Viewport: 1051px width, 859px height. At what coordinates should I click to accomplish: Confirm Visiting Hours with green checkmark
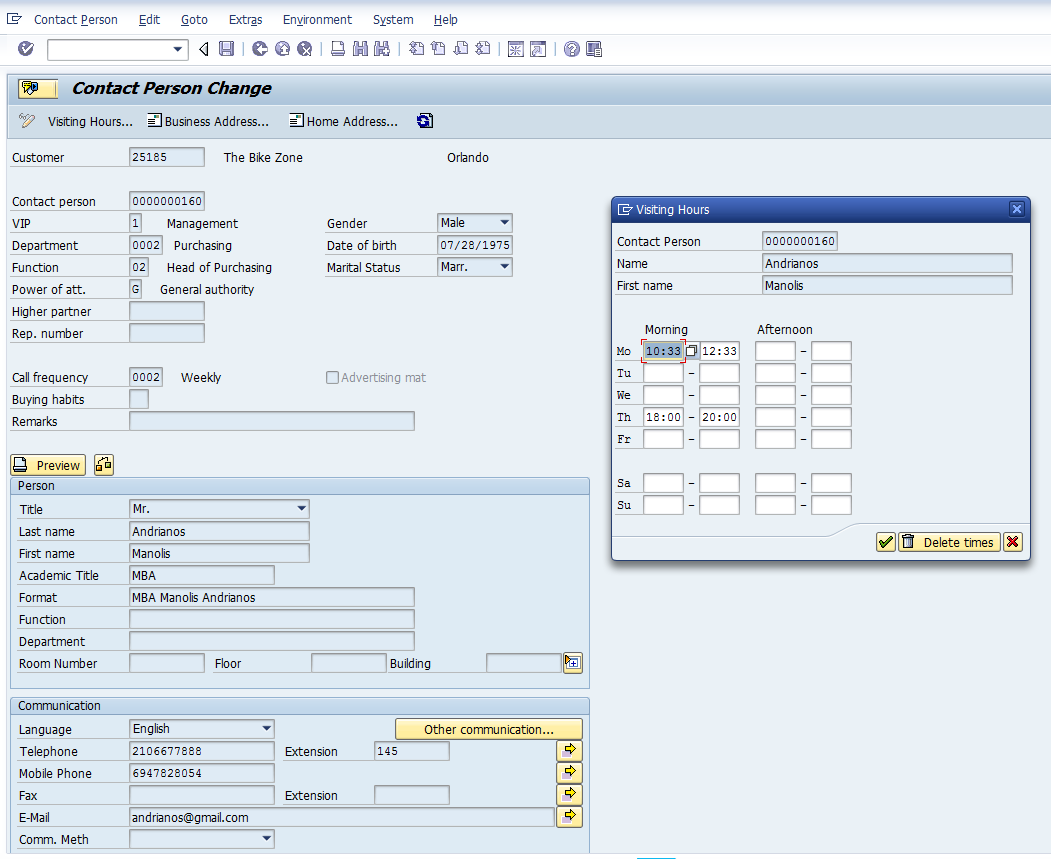point(885,541)
